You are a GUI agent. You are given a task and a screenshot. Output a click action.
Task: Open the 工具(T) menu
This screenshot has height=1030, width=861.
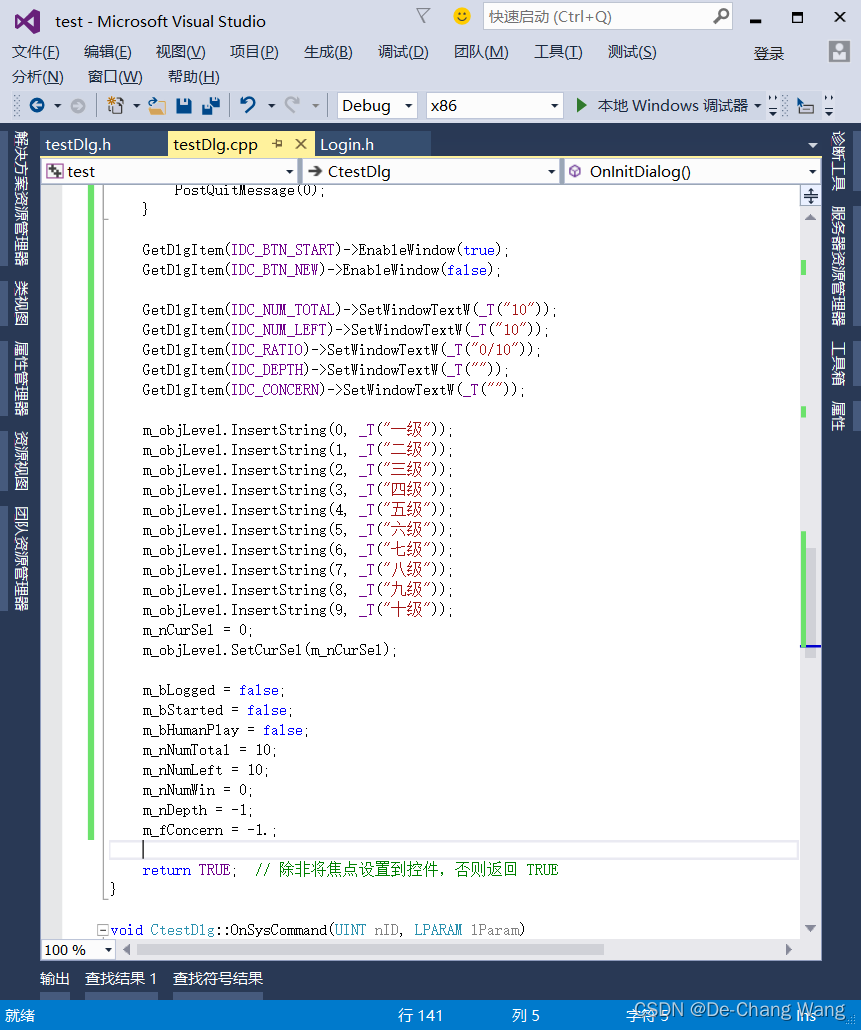pos(558,52)
